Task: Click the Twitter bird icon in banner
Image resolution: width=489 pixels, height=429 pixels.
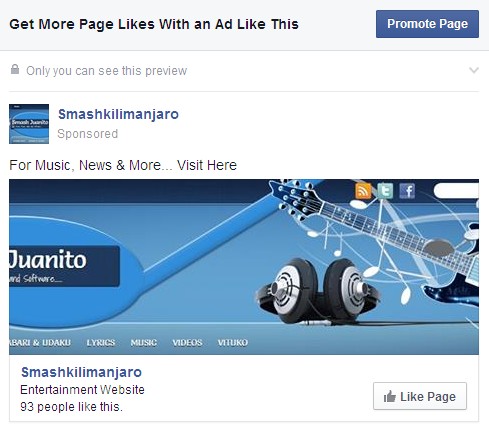Action: coord(385,191)
